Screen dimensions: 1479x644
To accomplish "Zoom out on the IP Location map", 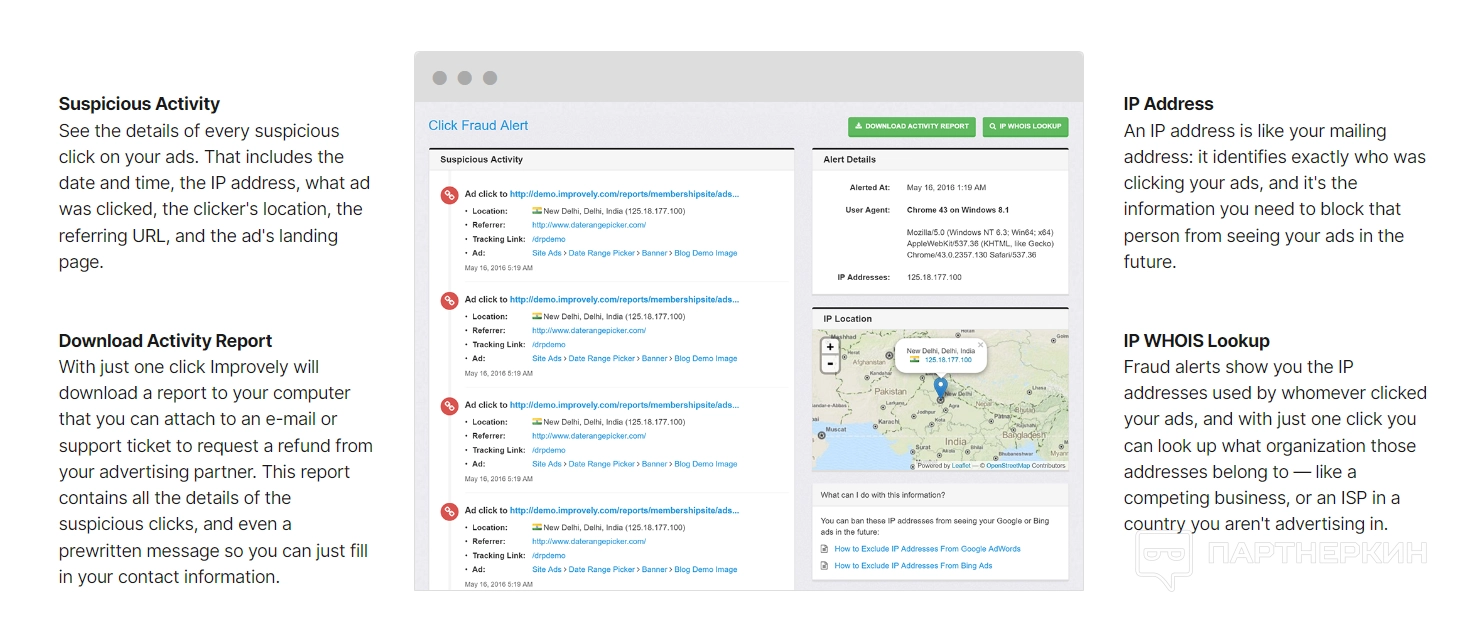I will tap(830, 364).
